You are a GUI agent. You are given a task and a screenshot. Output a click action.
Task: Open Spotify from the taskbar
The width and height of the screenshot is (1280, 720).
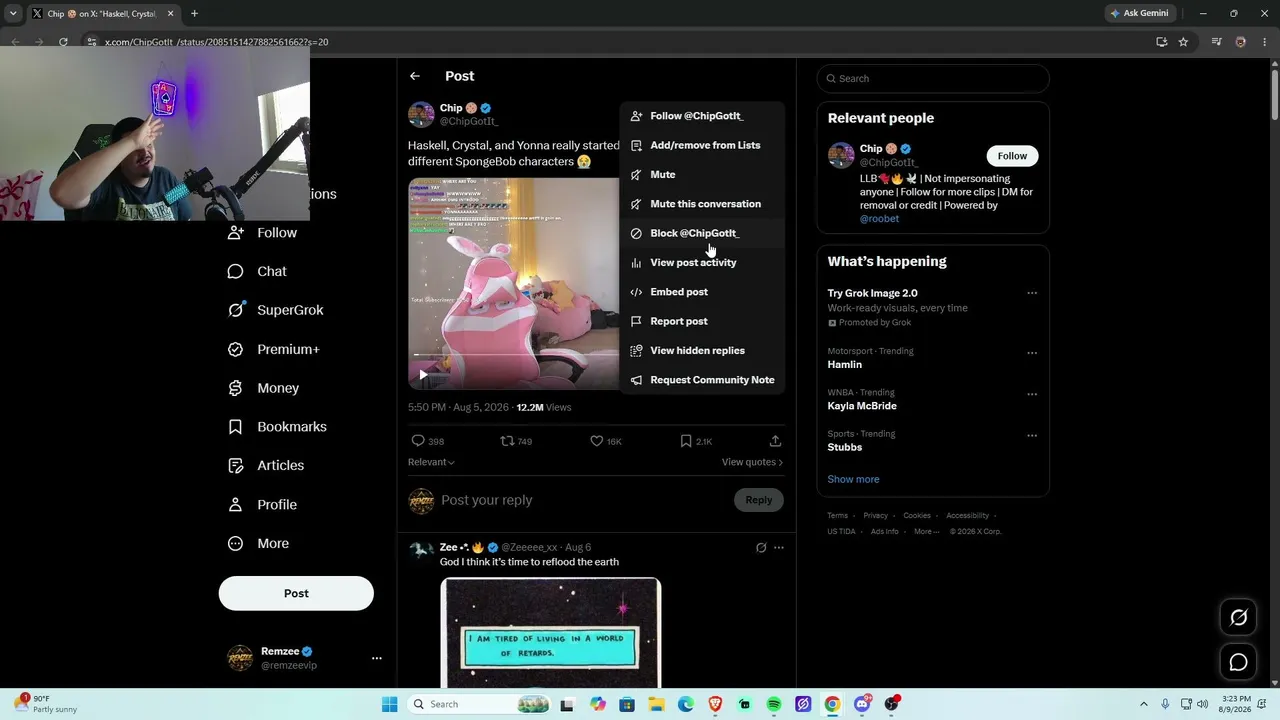click(774, 704)
